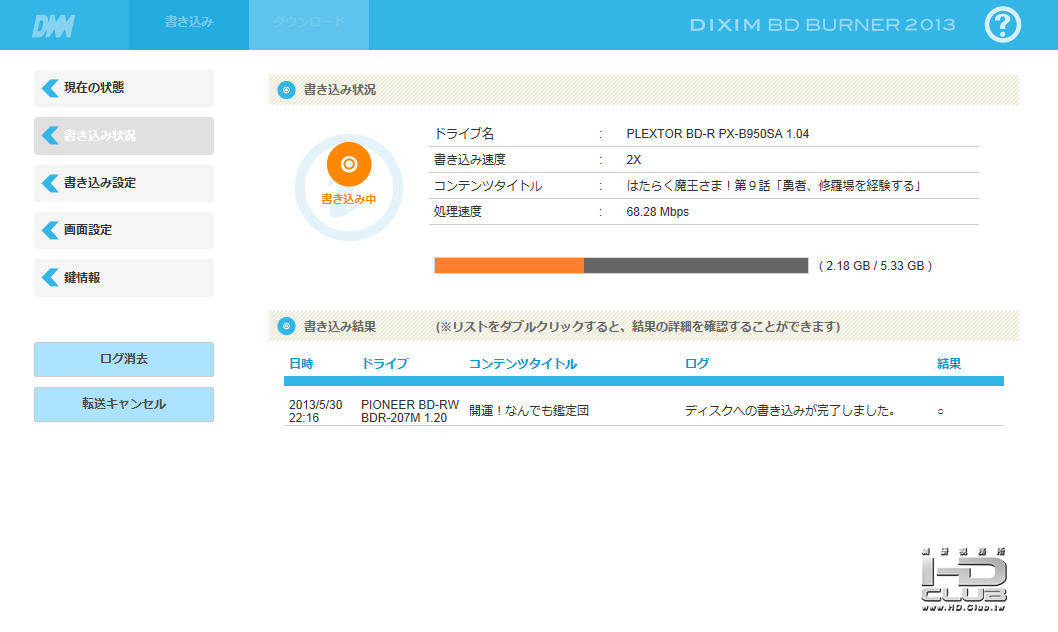The width and height of the screenshot is (1058, 632).
Task: Click the ドライブ column header
Action: point(385,364)
